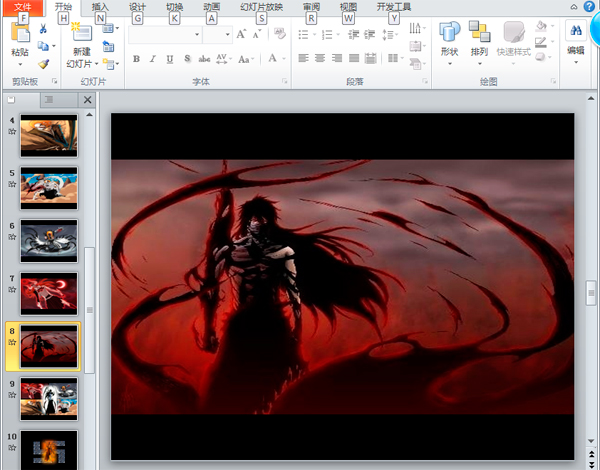
Task: Open Font dialog launcher
Action: [284, 81]
